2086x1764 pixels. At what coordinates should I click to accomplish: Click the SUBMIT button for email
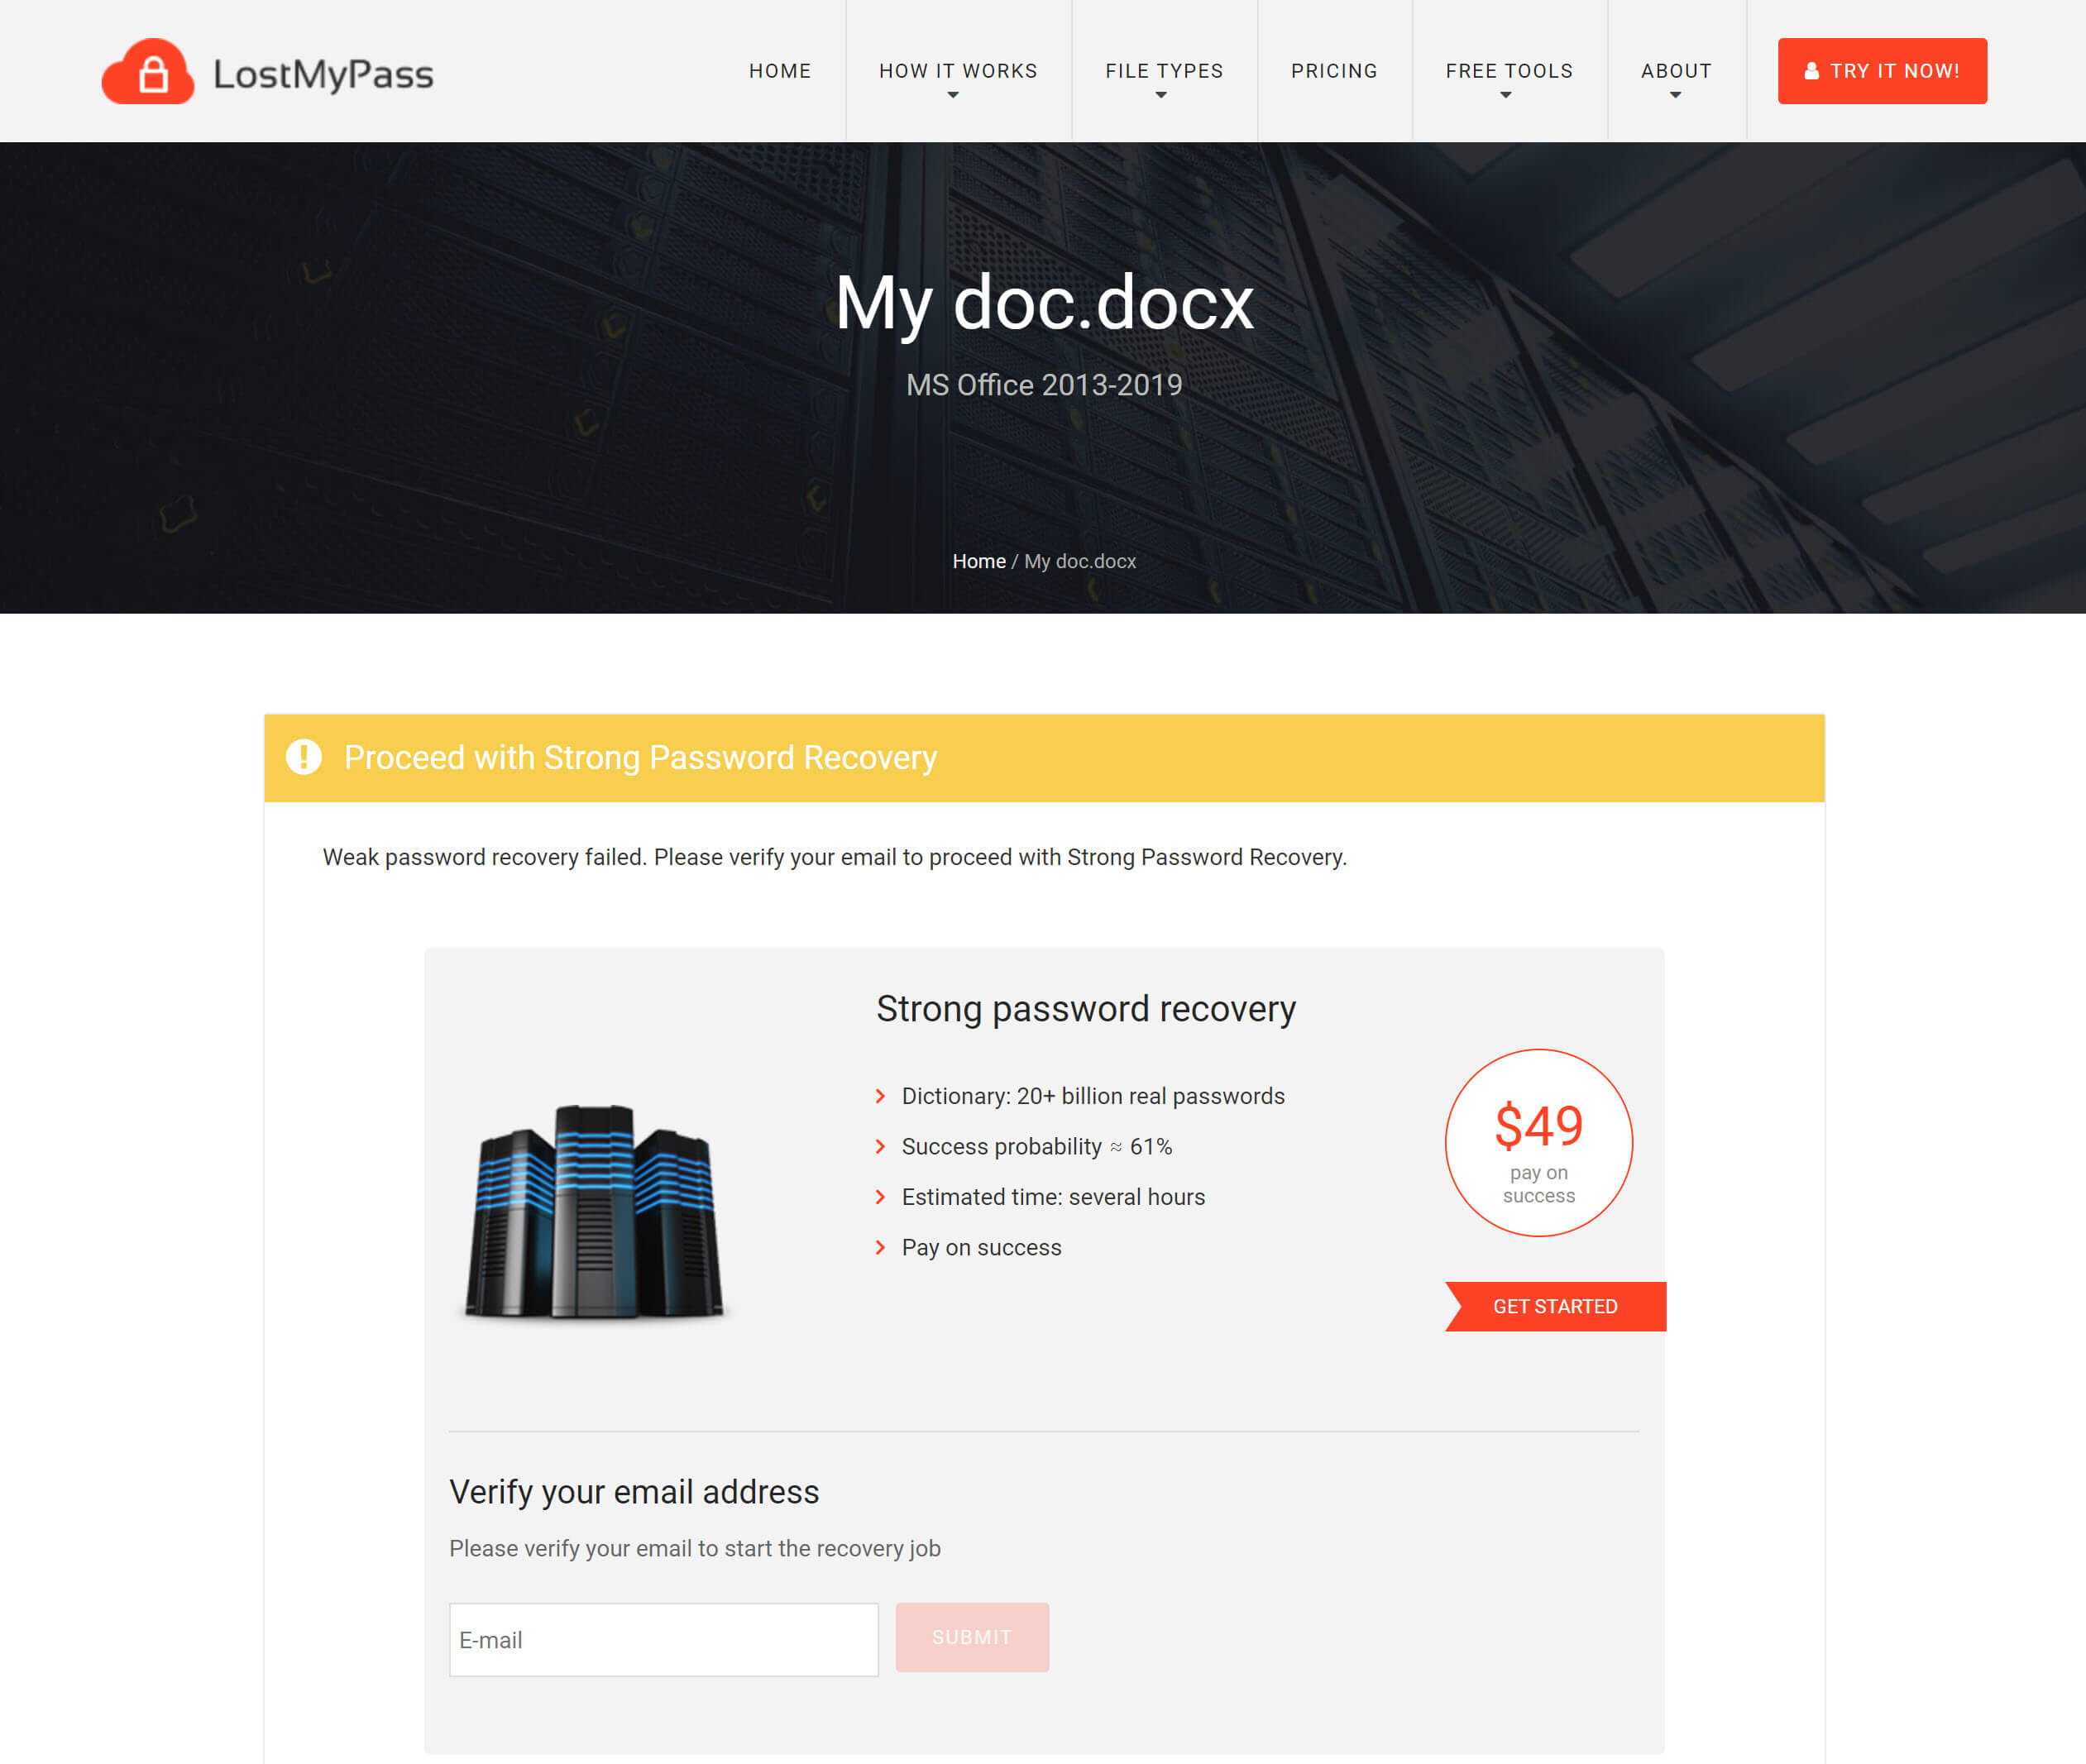click(x=969, y=1638)
